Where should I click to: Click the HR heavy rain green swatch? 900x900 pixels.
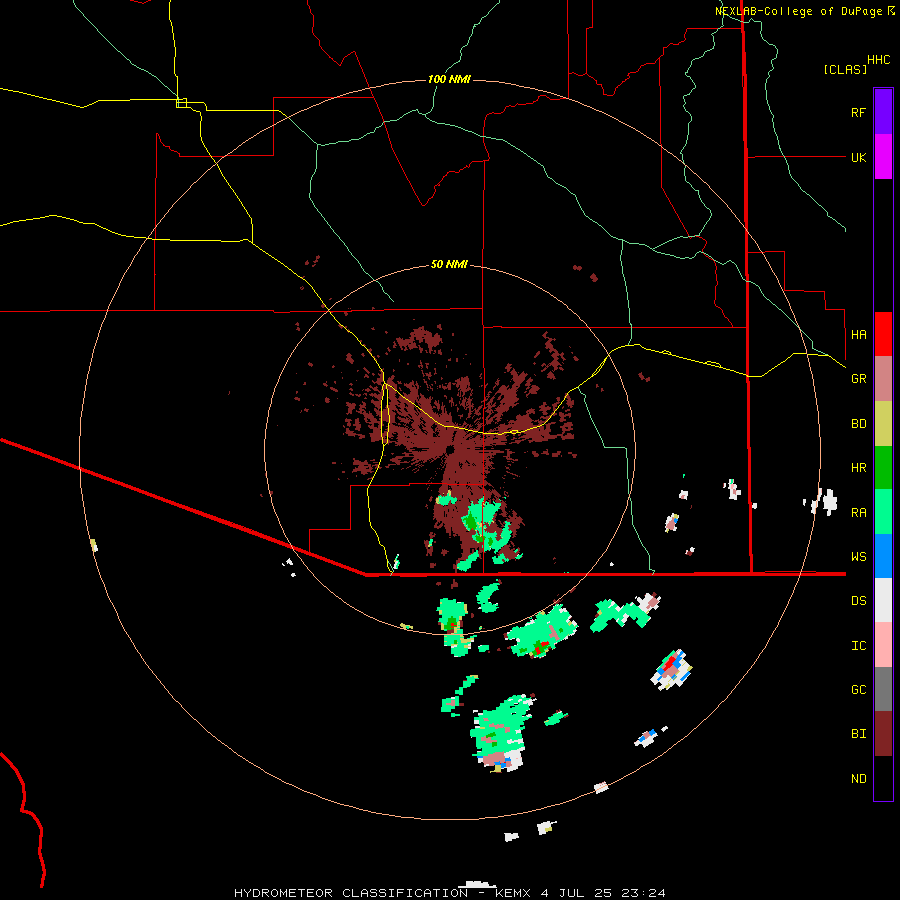[883, 467]
